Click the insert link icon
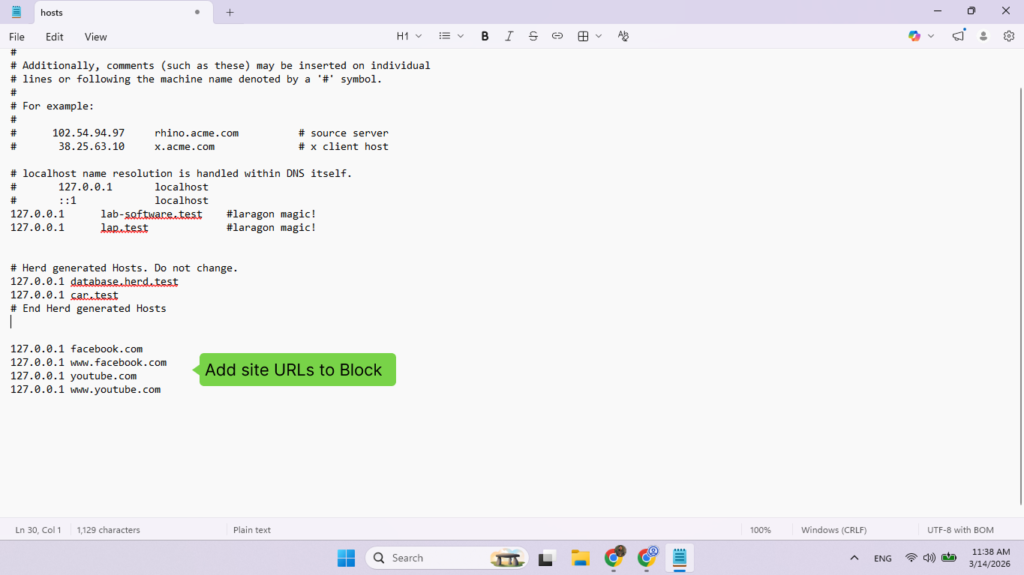Image resolution: width=1024 pixels, height=575 pixels. [557, 36]
